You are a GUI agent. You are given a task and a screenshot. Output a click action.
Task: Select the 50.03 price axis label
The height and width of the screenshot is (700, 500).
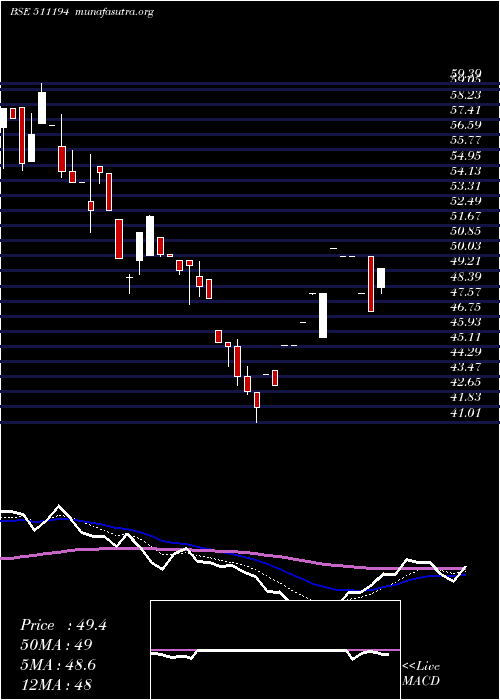click(465, 246)
